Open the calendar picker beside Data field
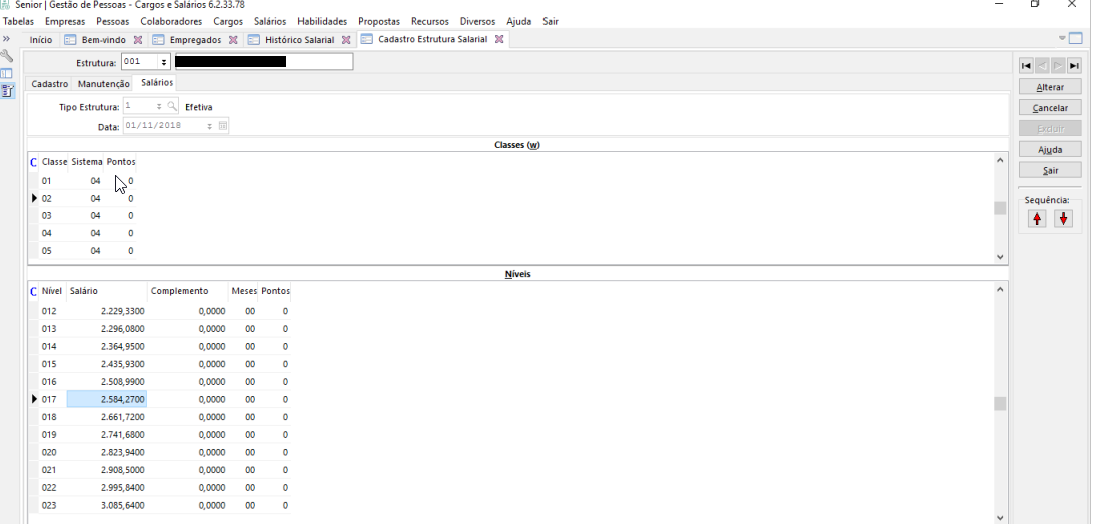This screenshot has width=1094, height=524. click(x=223, y=126)
